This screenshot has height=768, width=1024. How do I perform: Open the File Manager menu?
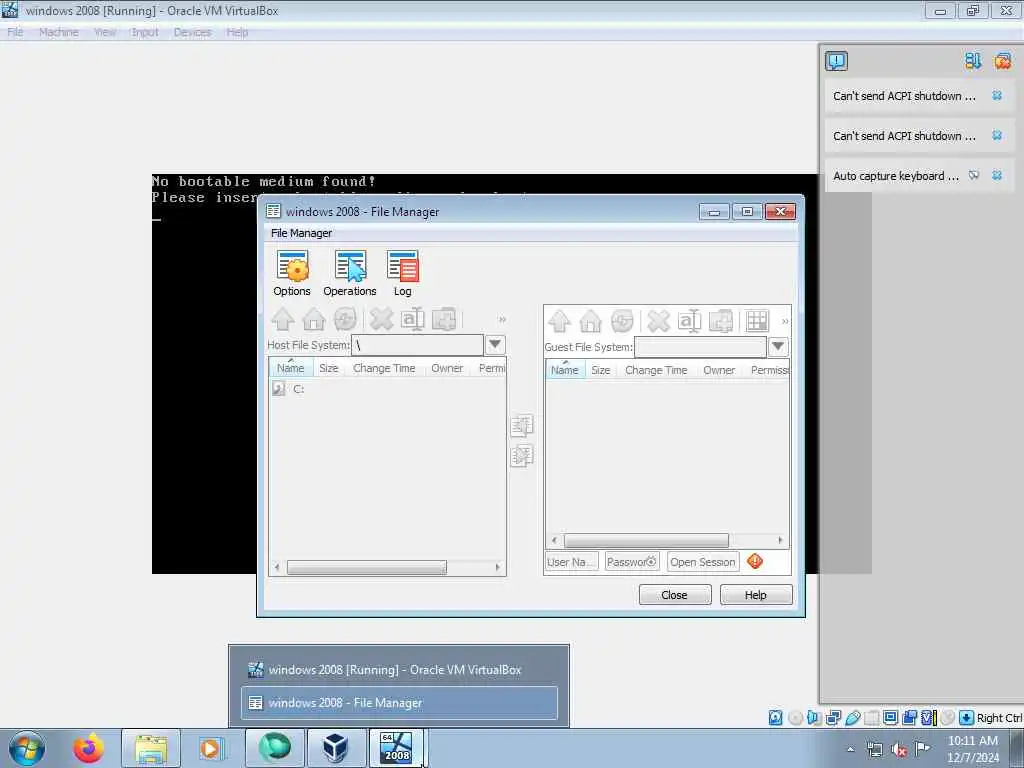301,233
